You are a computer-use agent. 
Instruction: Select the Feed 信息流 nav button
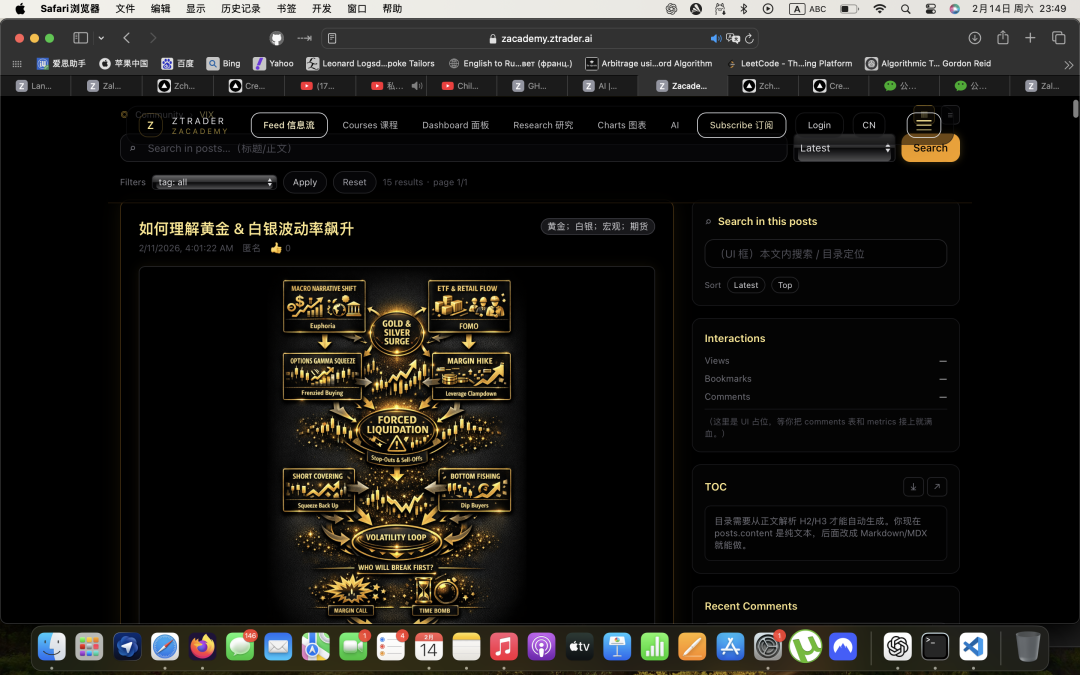(x=289, y=125)
